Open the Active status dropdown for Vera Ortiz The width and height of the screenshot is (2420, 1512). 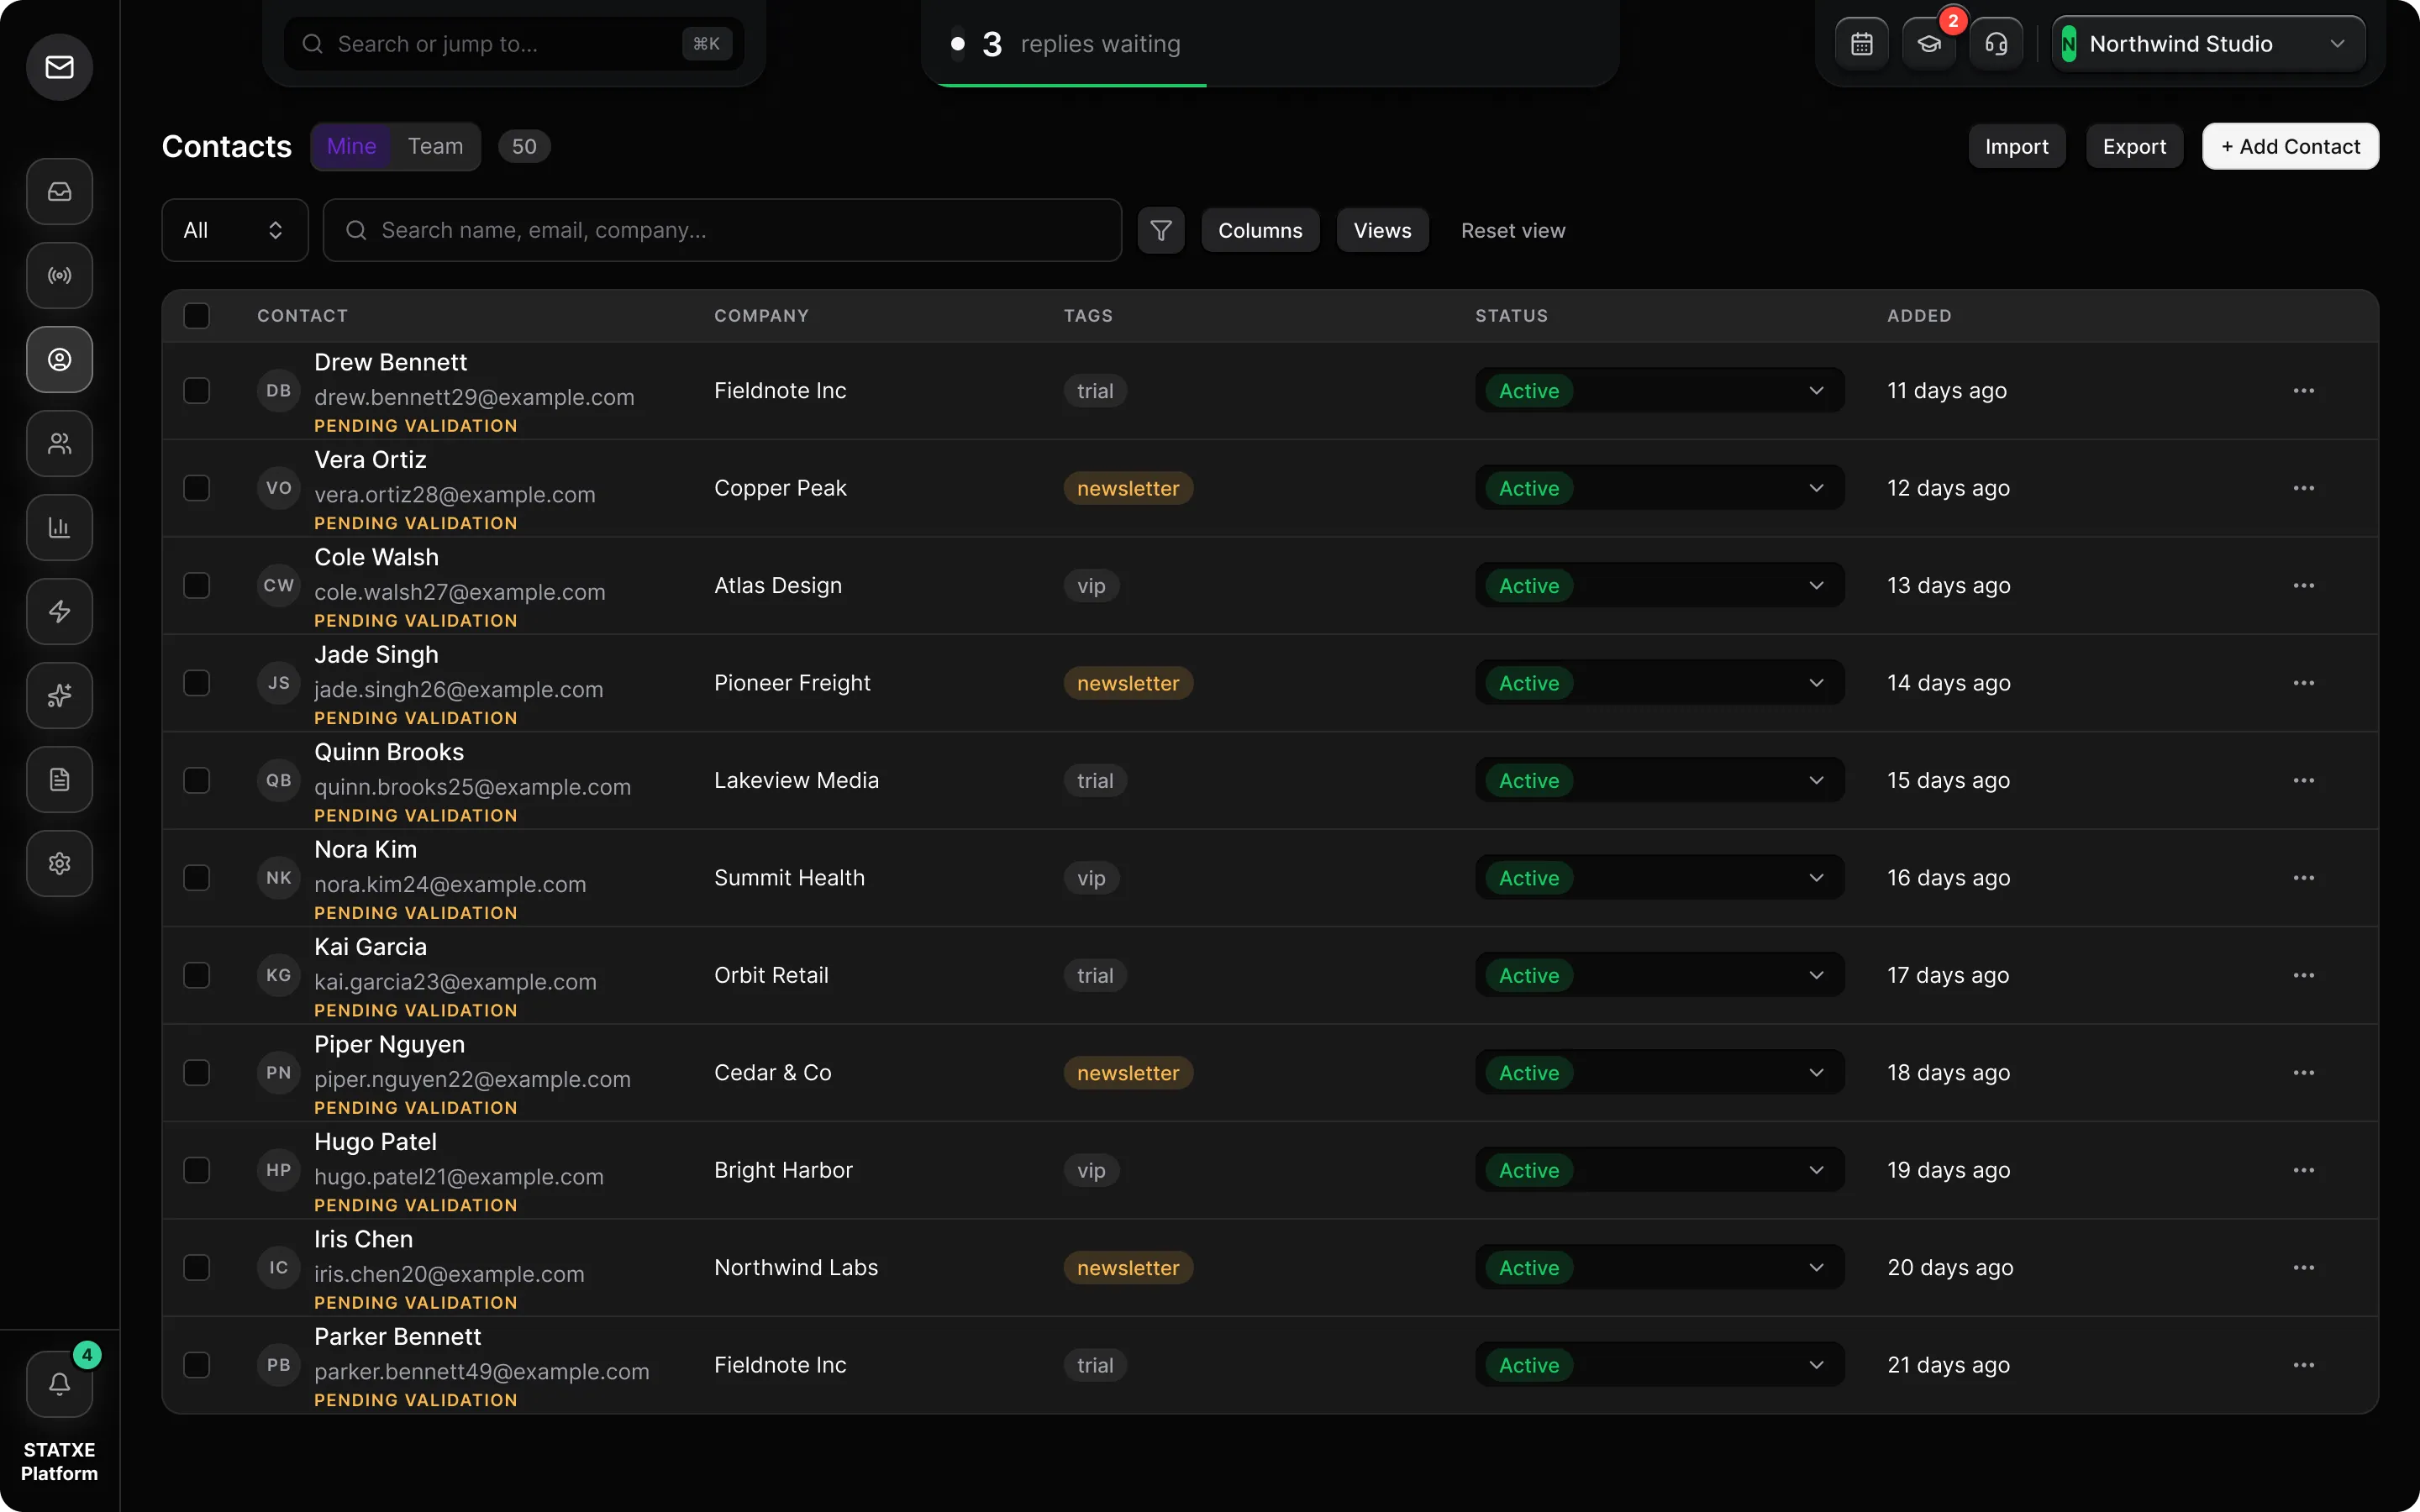[1659, 488]
